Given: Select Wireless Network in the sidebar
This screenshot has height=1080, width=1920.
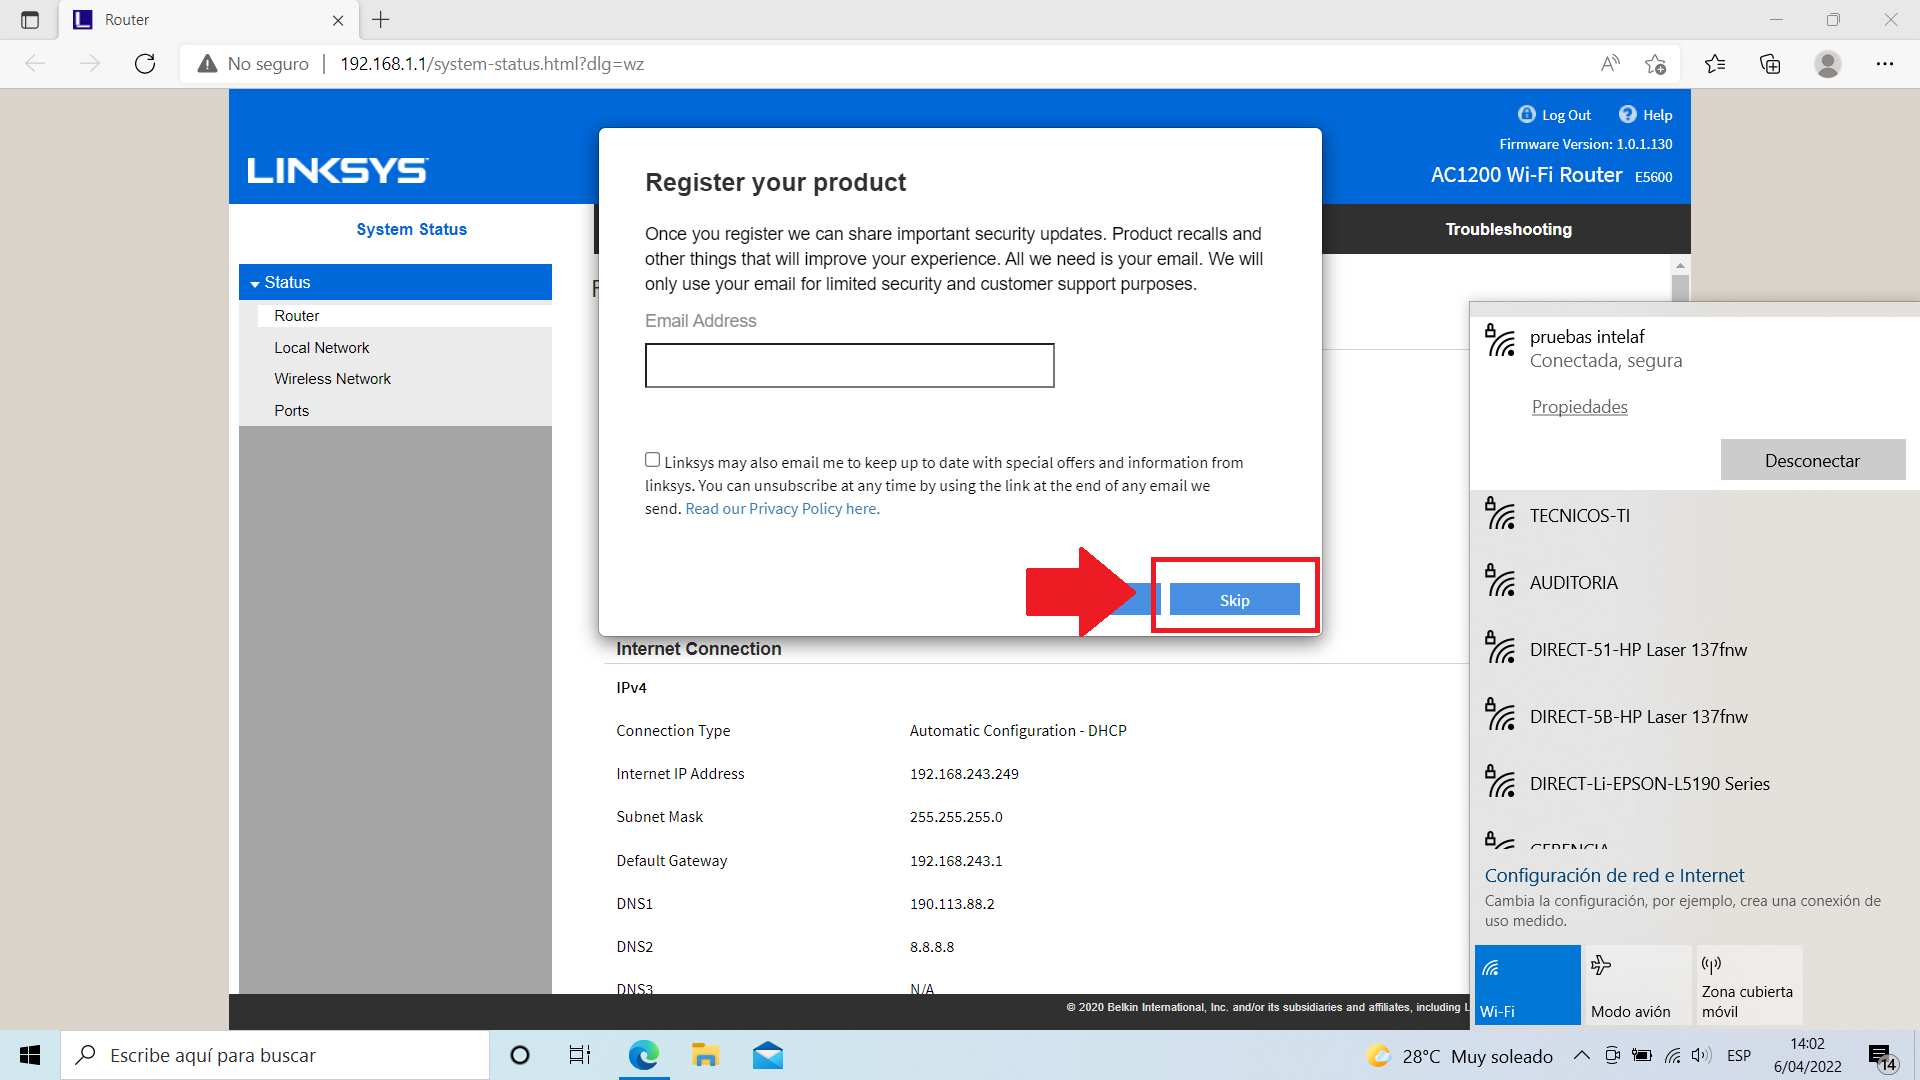Looking at the screenshot, I should click(332, 379).
